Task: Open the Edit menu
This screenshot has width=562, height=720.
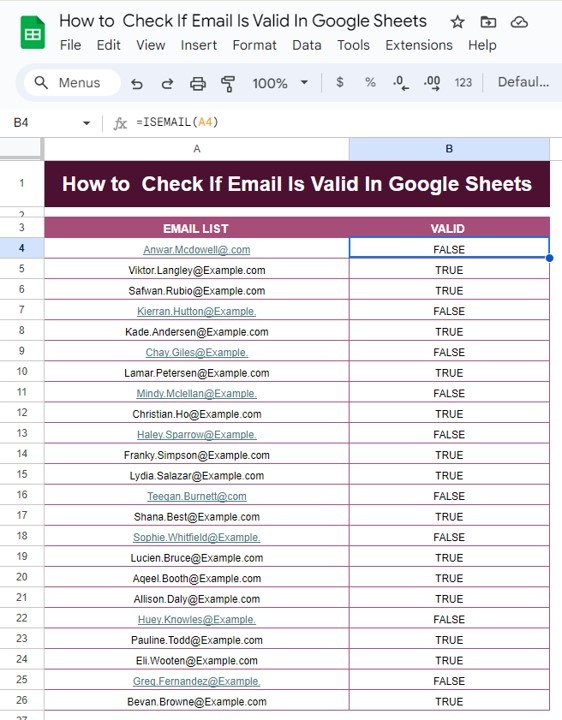Action: tap(108, 45)
